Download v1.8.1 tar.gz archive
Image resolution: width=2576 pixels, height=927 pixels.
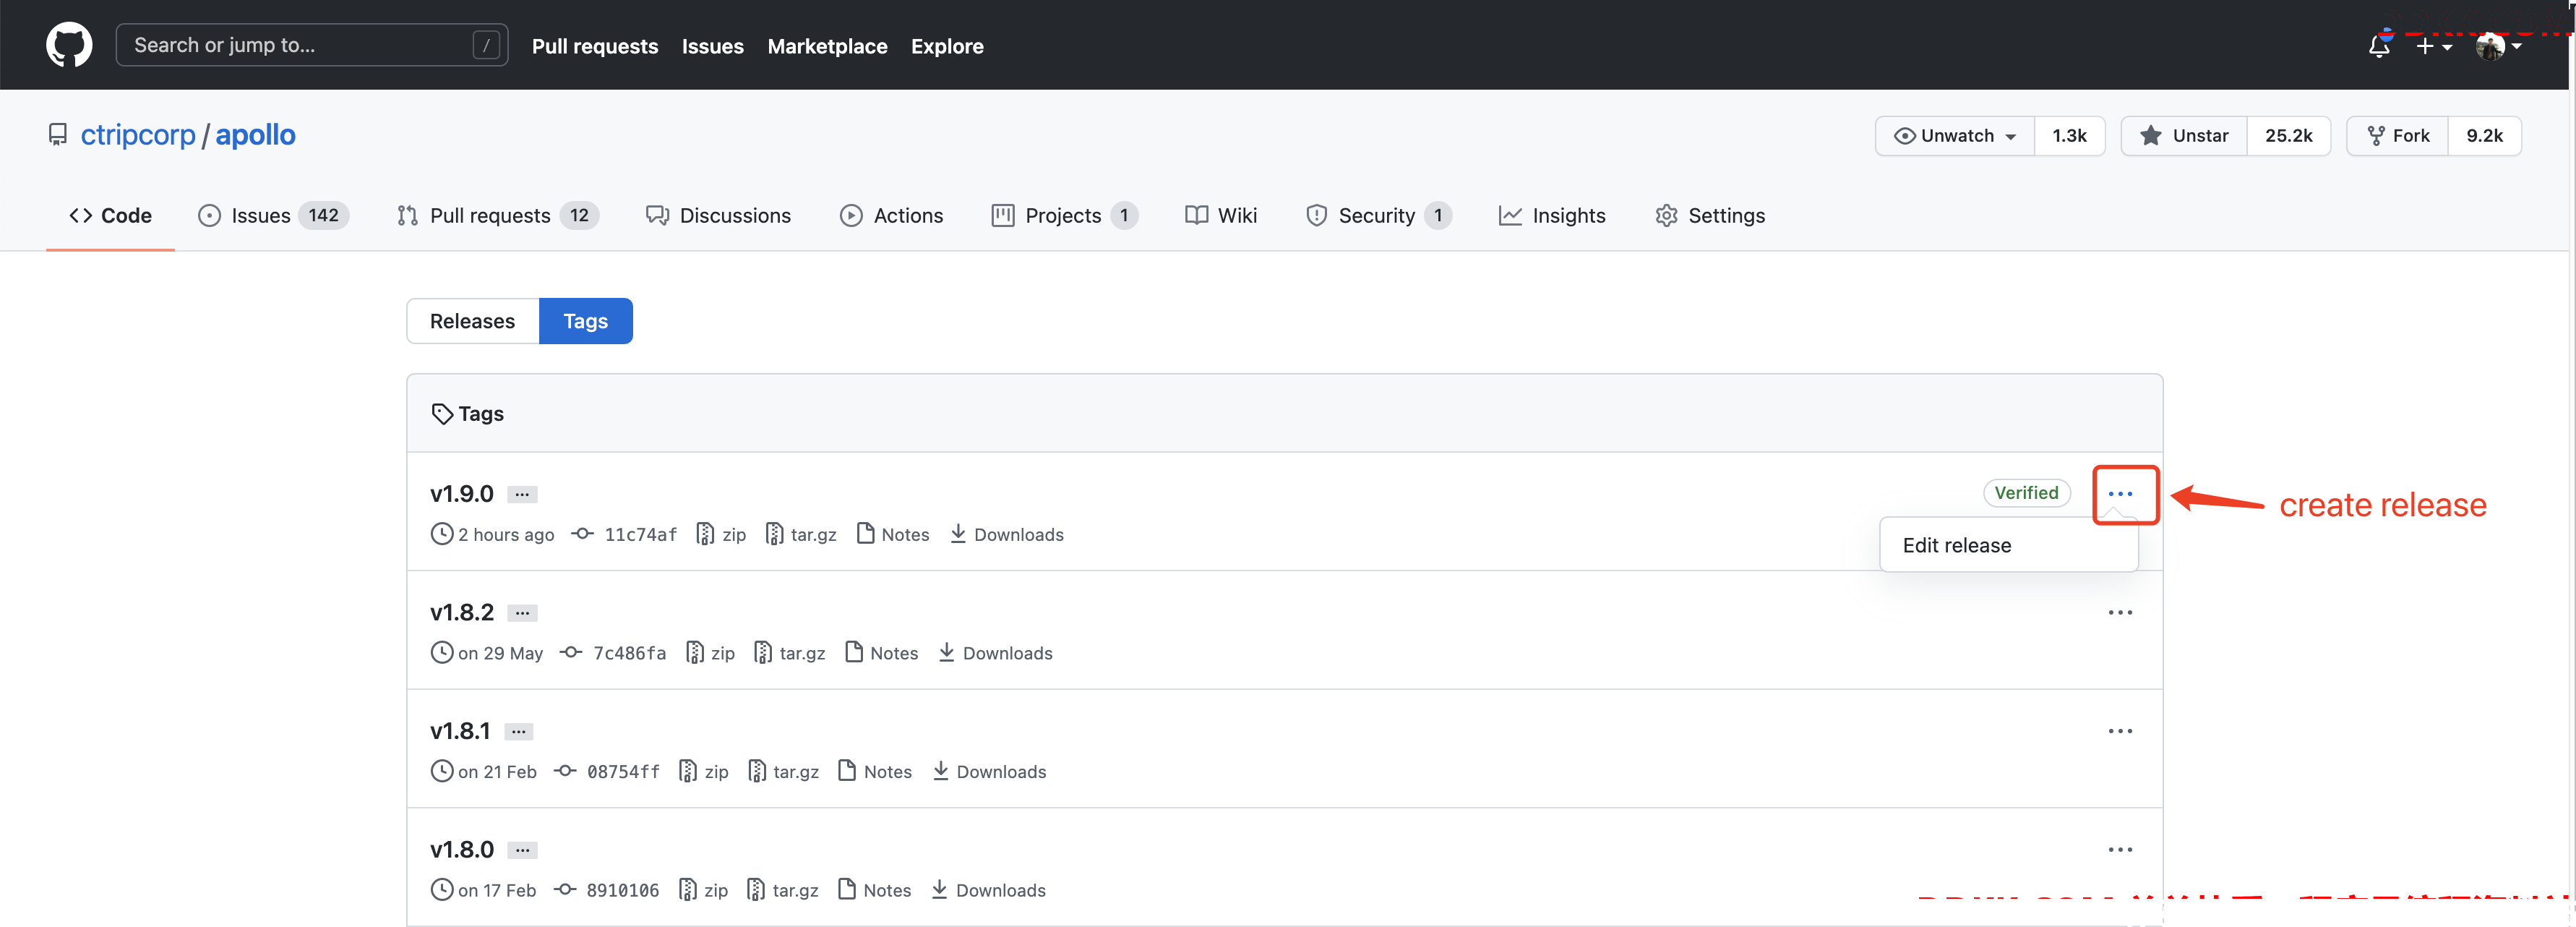click(784, 772)
